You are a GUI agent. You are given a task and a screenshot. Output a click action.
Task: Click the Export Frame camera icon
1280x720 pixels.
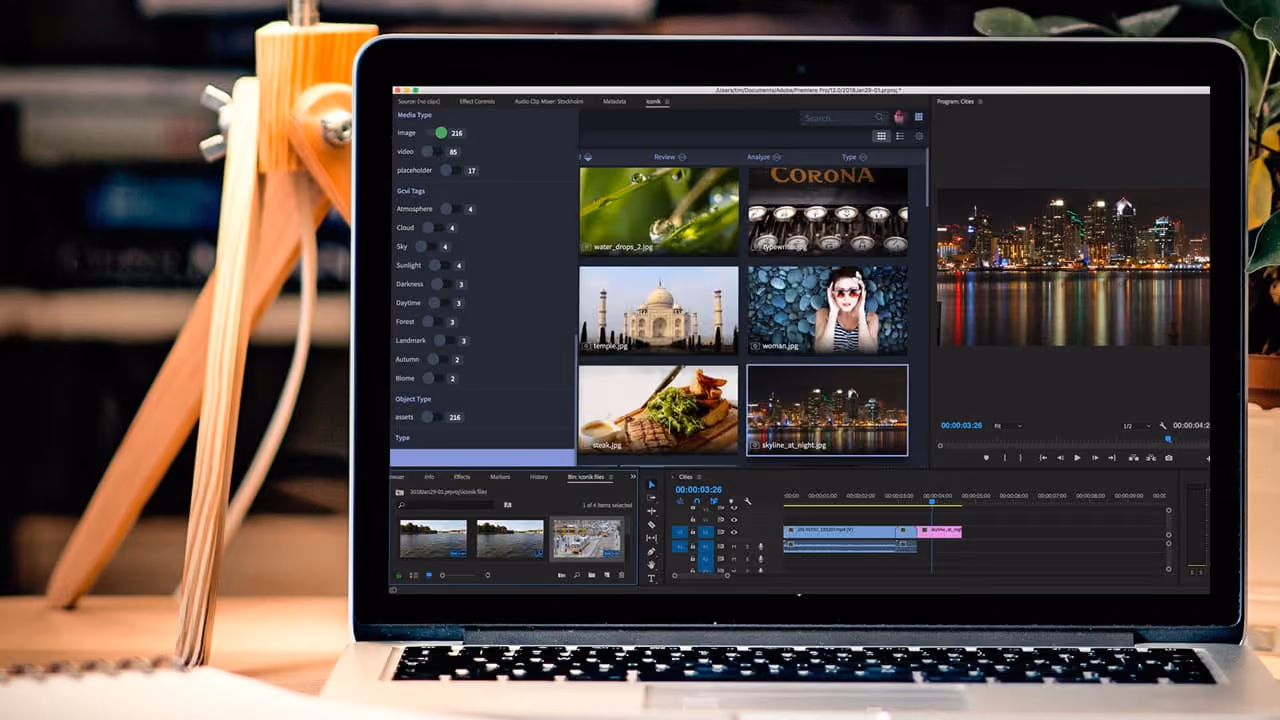1168,458
